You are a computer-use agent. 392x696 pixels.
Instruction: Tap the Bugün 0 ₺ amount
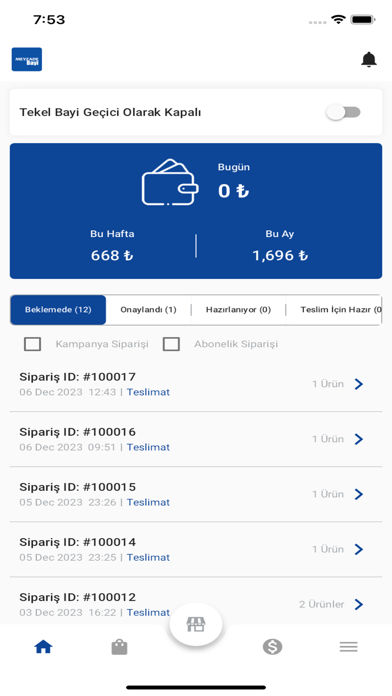coord(234,191)
